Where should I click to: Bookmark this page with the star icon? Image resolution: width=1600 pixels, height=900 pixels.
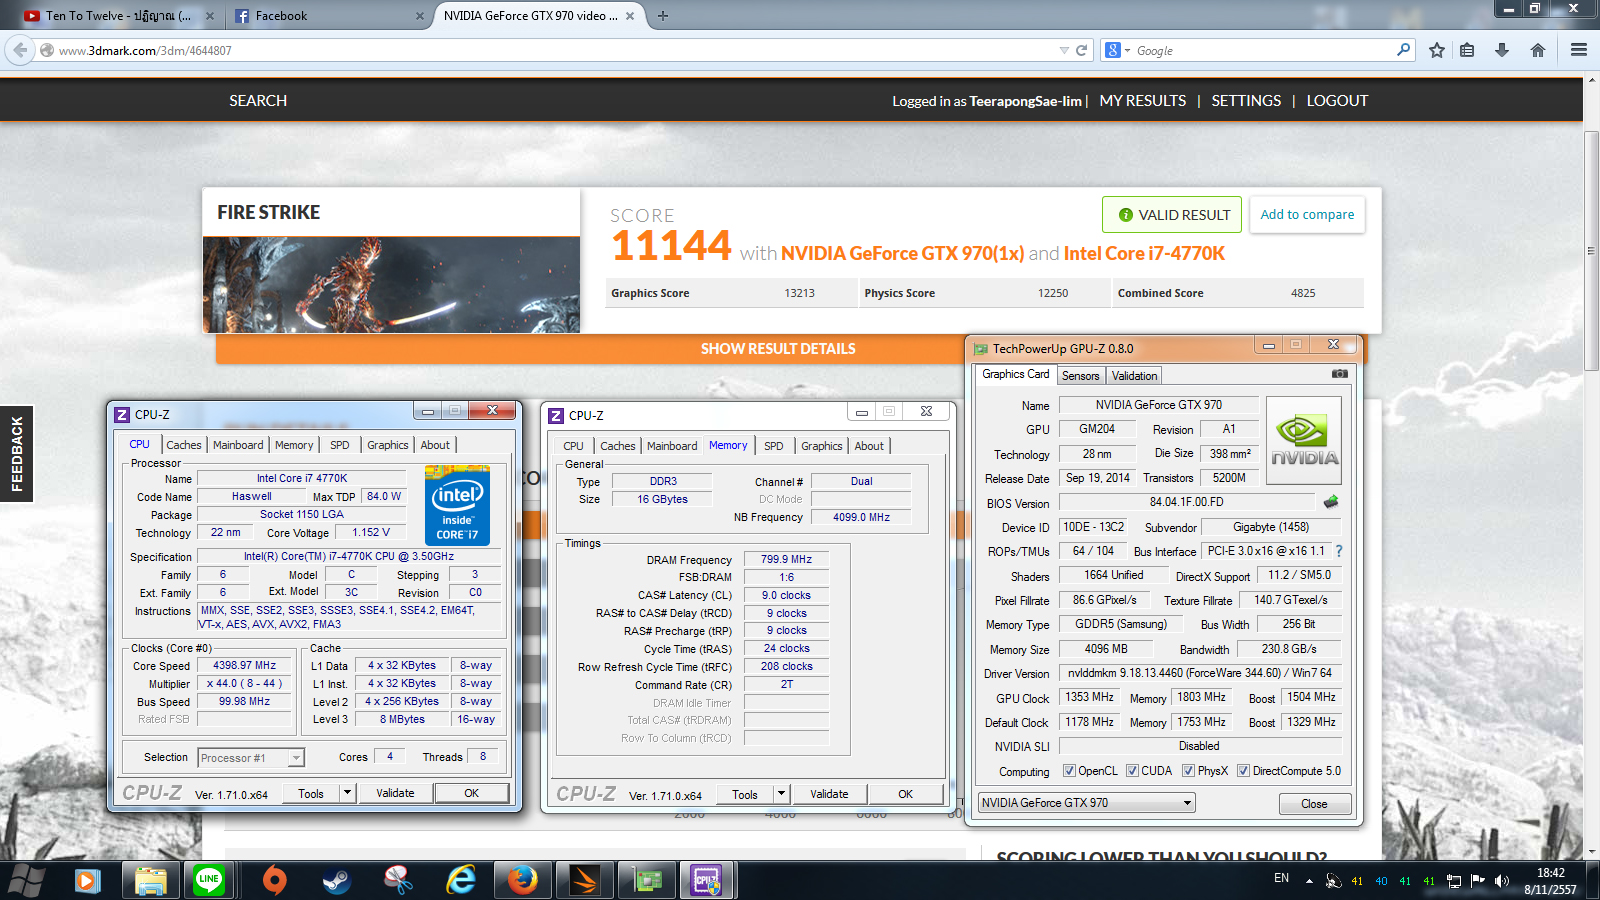pos(1437,50)
